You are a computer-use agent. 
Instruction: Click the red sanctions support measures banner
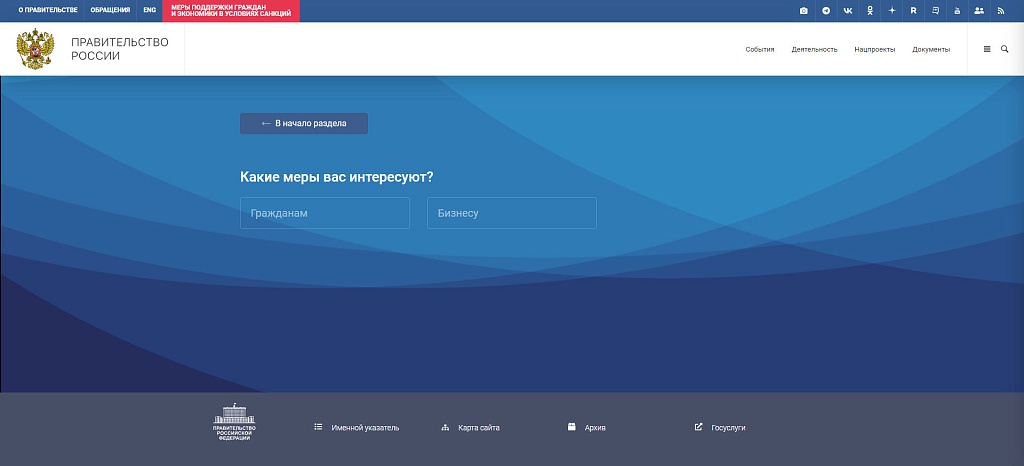pos(231,11)
